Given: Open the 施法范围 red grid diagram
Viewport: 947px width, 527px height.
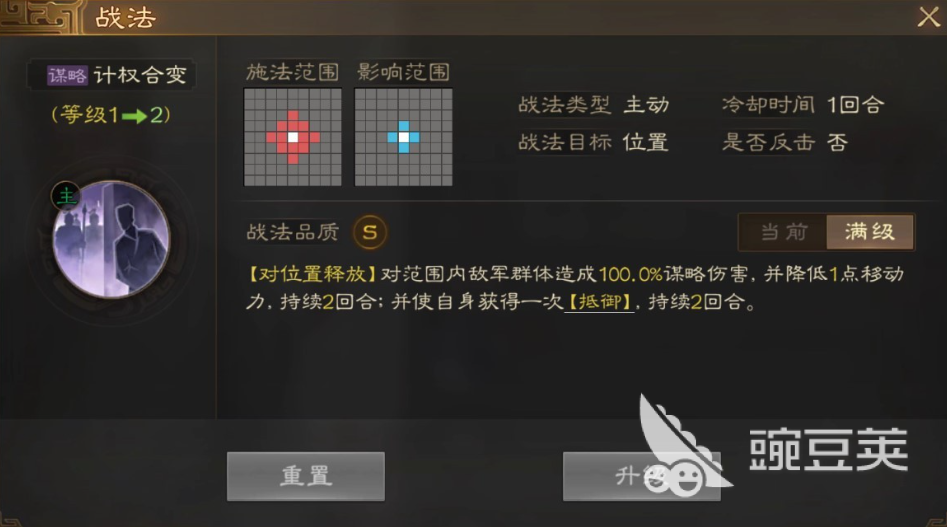Looking at the screenshot, I should pos(293,137).
